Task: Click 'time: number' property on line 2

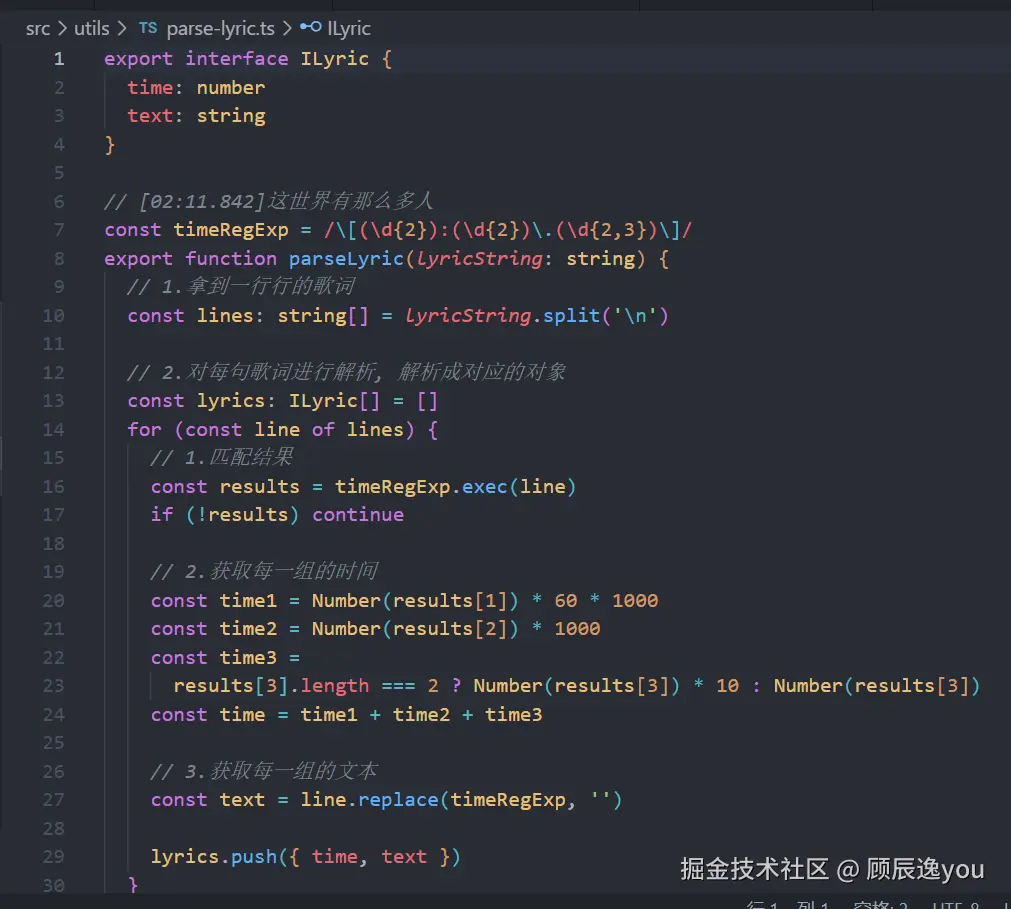Action: point(196,88)
